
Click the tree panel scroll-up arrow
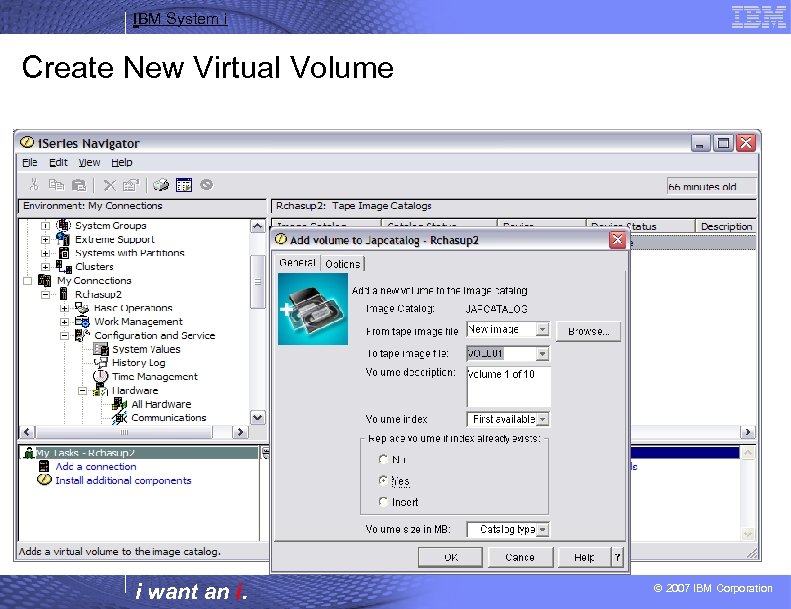[258, 226]
